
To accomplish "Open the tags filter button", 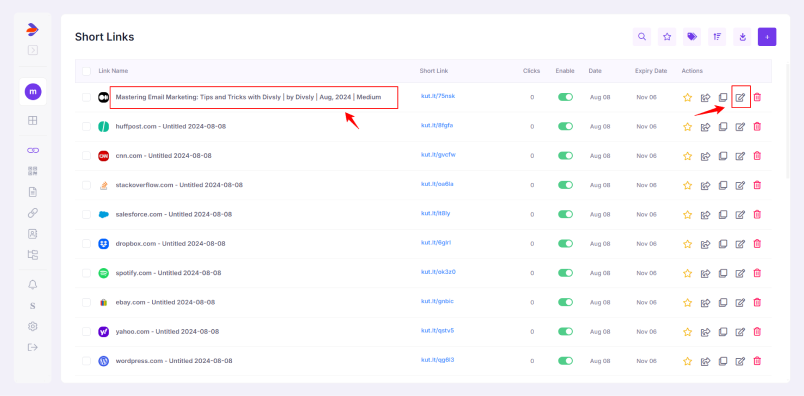I will (x=692, y=37).
